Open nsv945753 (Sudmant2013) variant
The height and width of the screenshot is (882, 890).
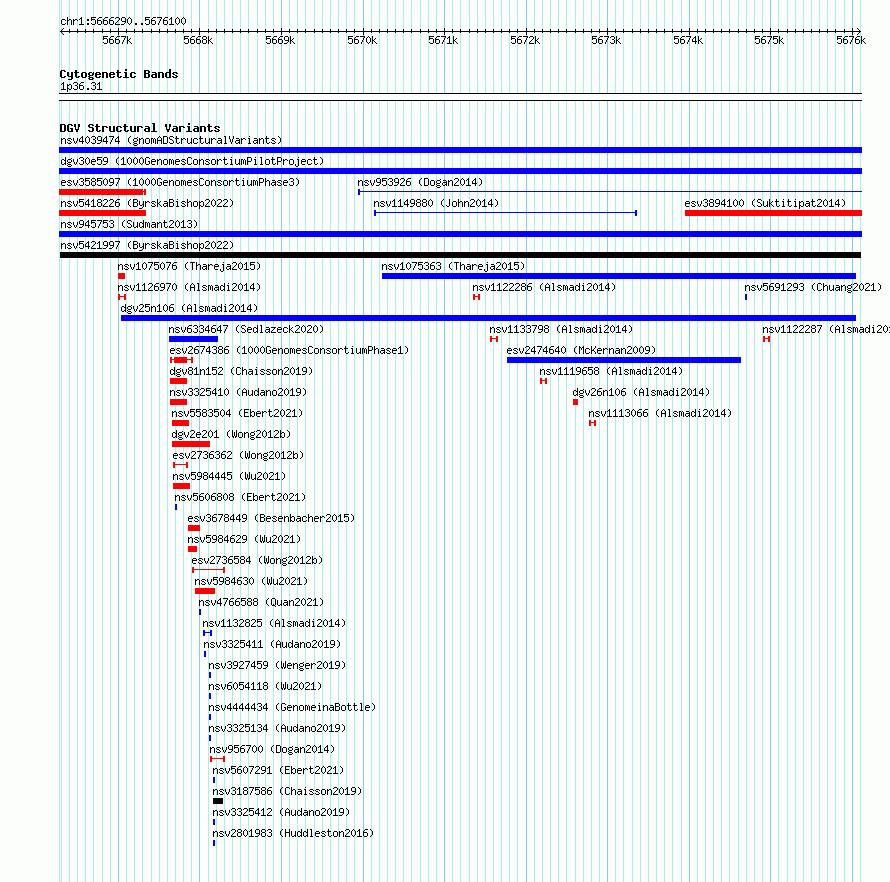[129, 224]
